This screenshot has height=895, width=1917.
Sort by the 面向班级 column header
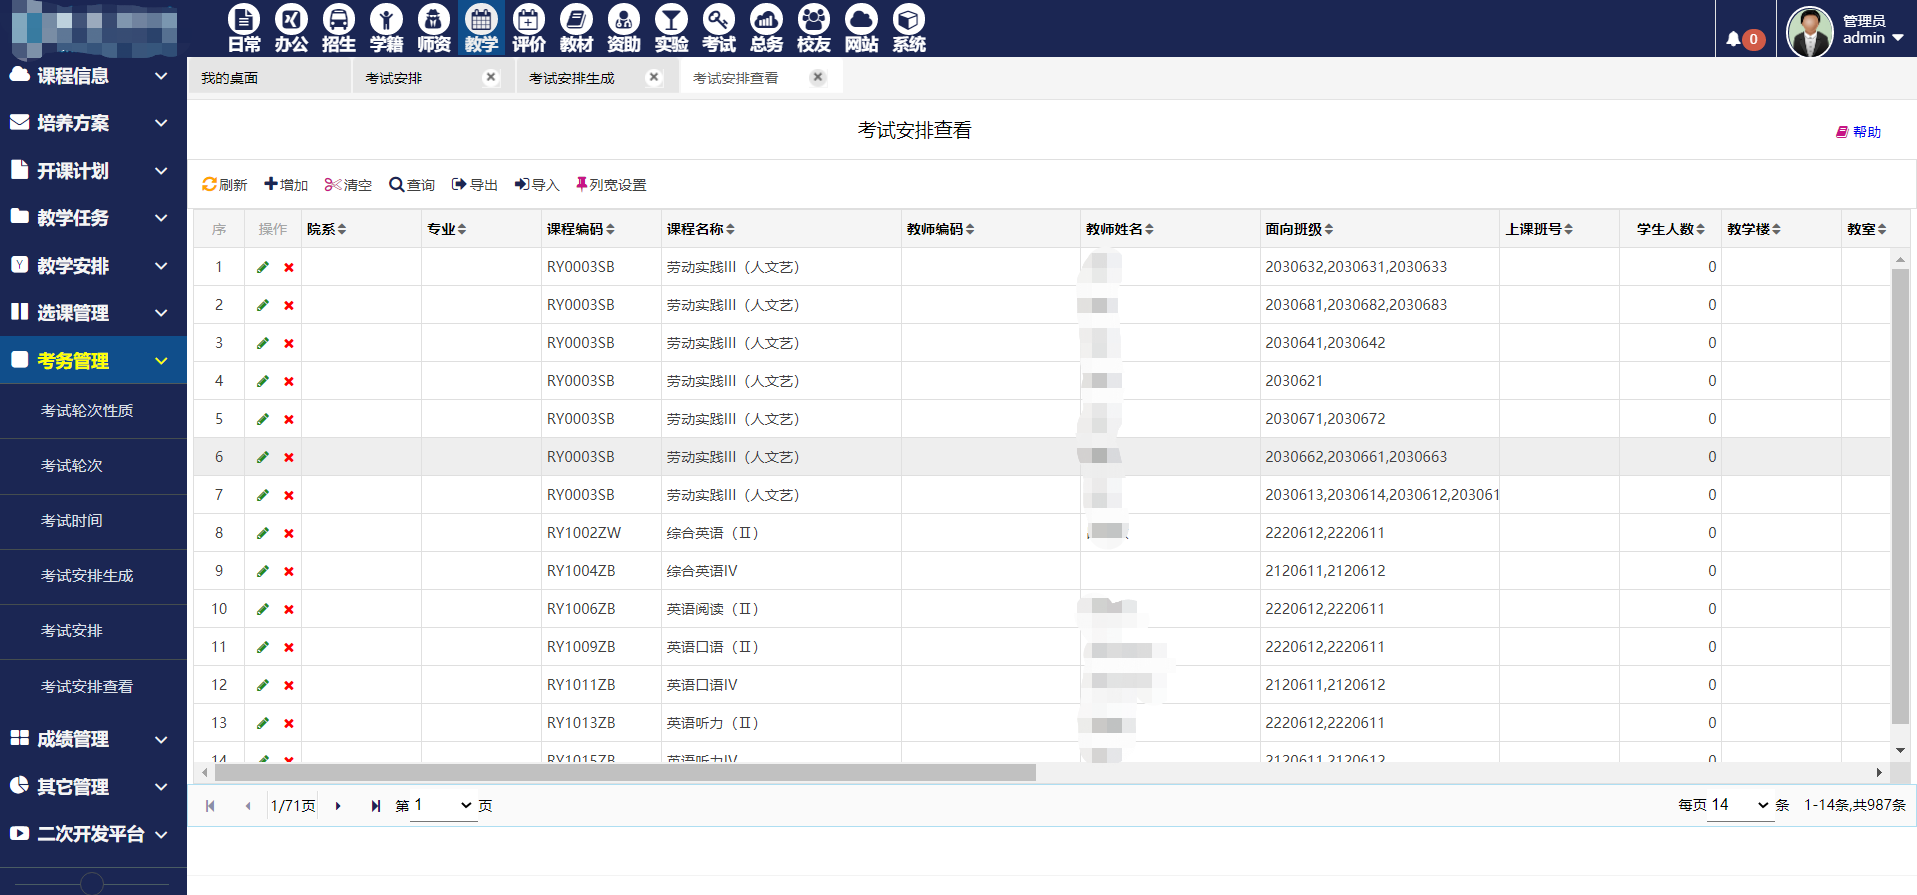point(1299,229)
